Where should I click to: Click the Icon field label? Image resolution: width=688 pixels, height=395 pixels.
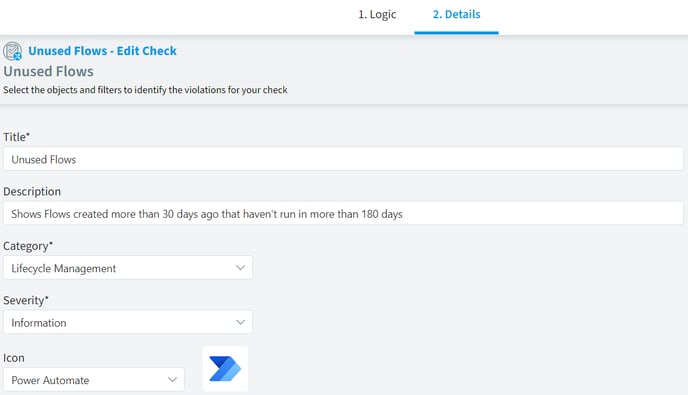pyautogui.click(x=14, y=358)
